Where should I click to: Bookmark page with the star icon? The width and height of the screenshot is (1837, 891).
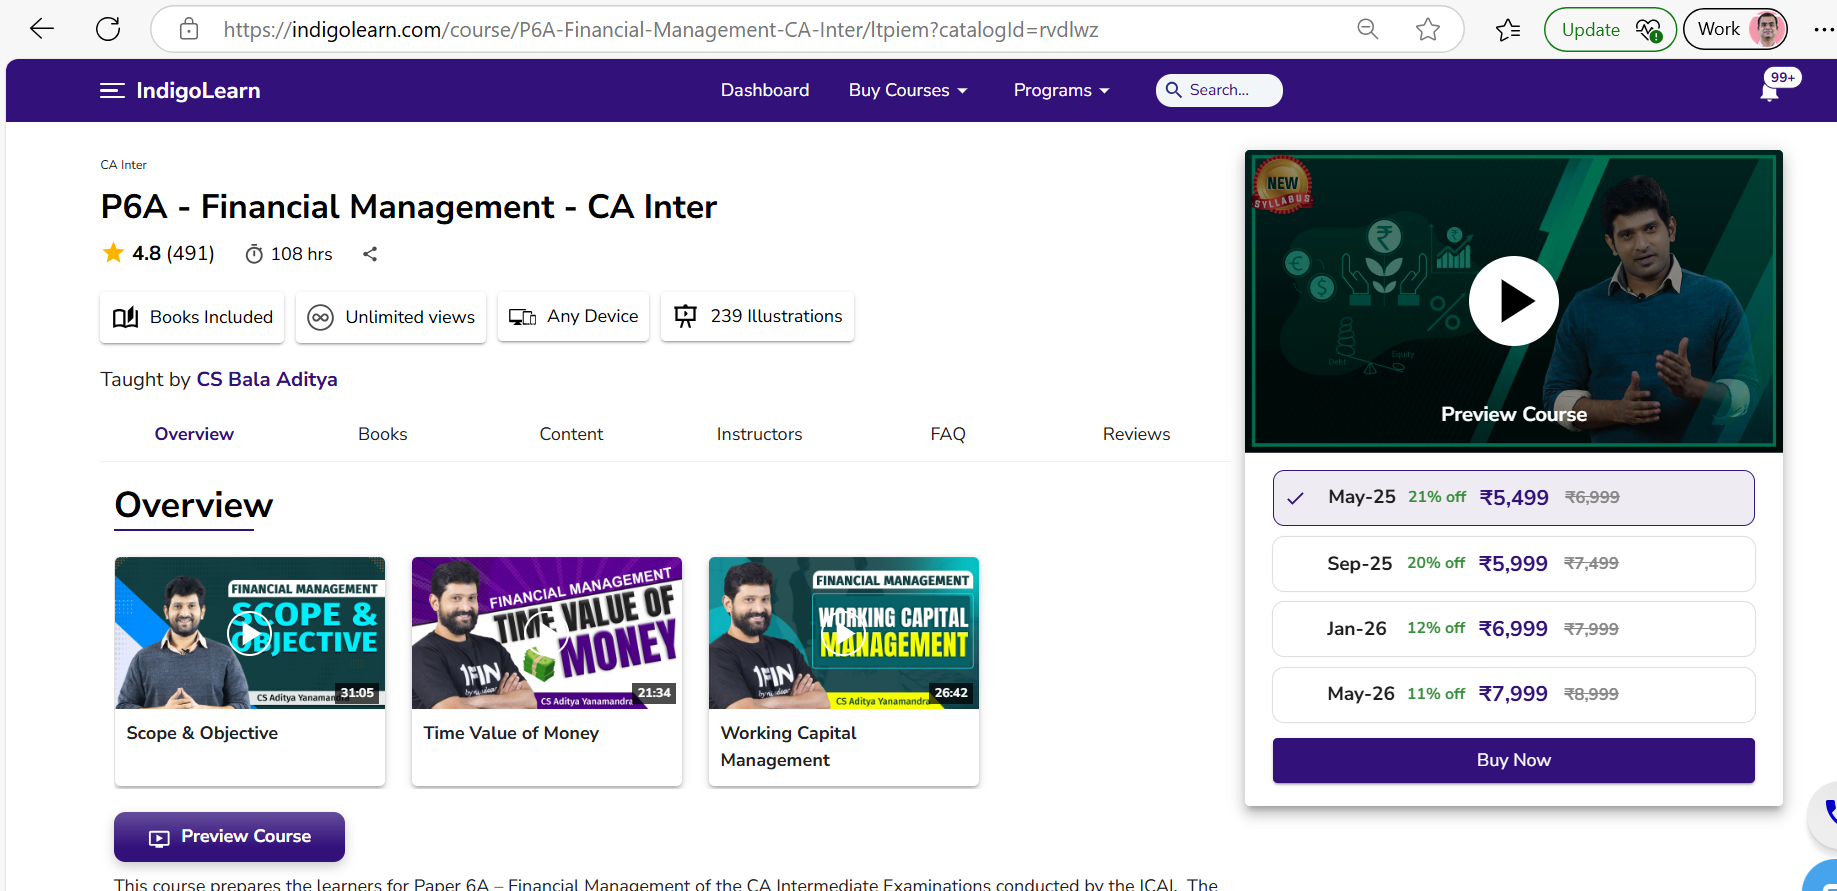(x=1428, y=30)
